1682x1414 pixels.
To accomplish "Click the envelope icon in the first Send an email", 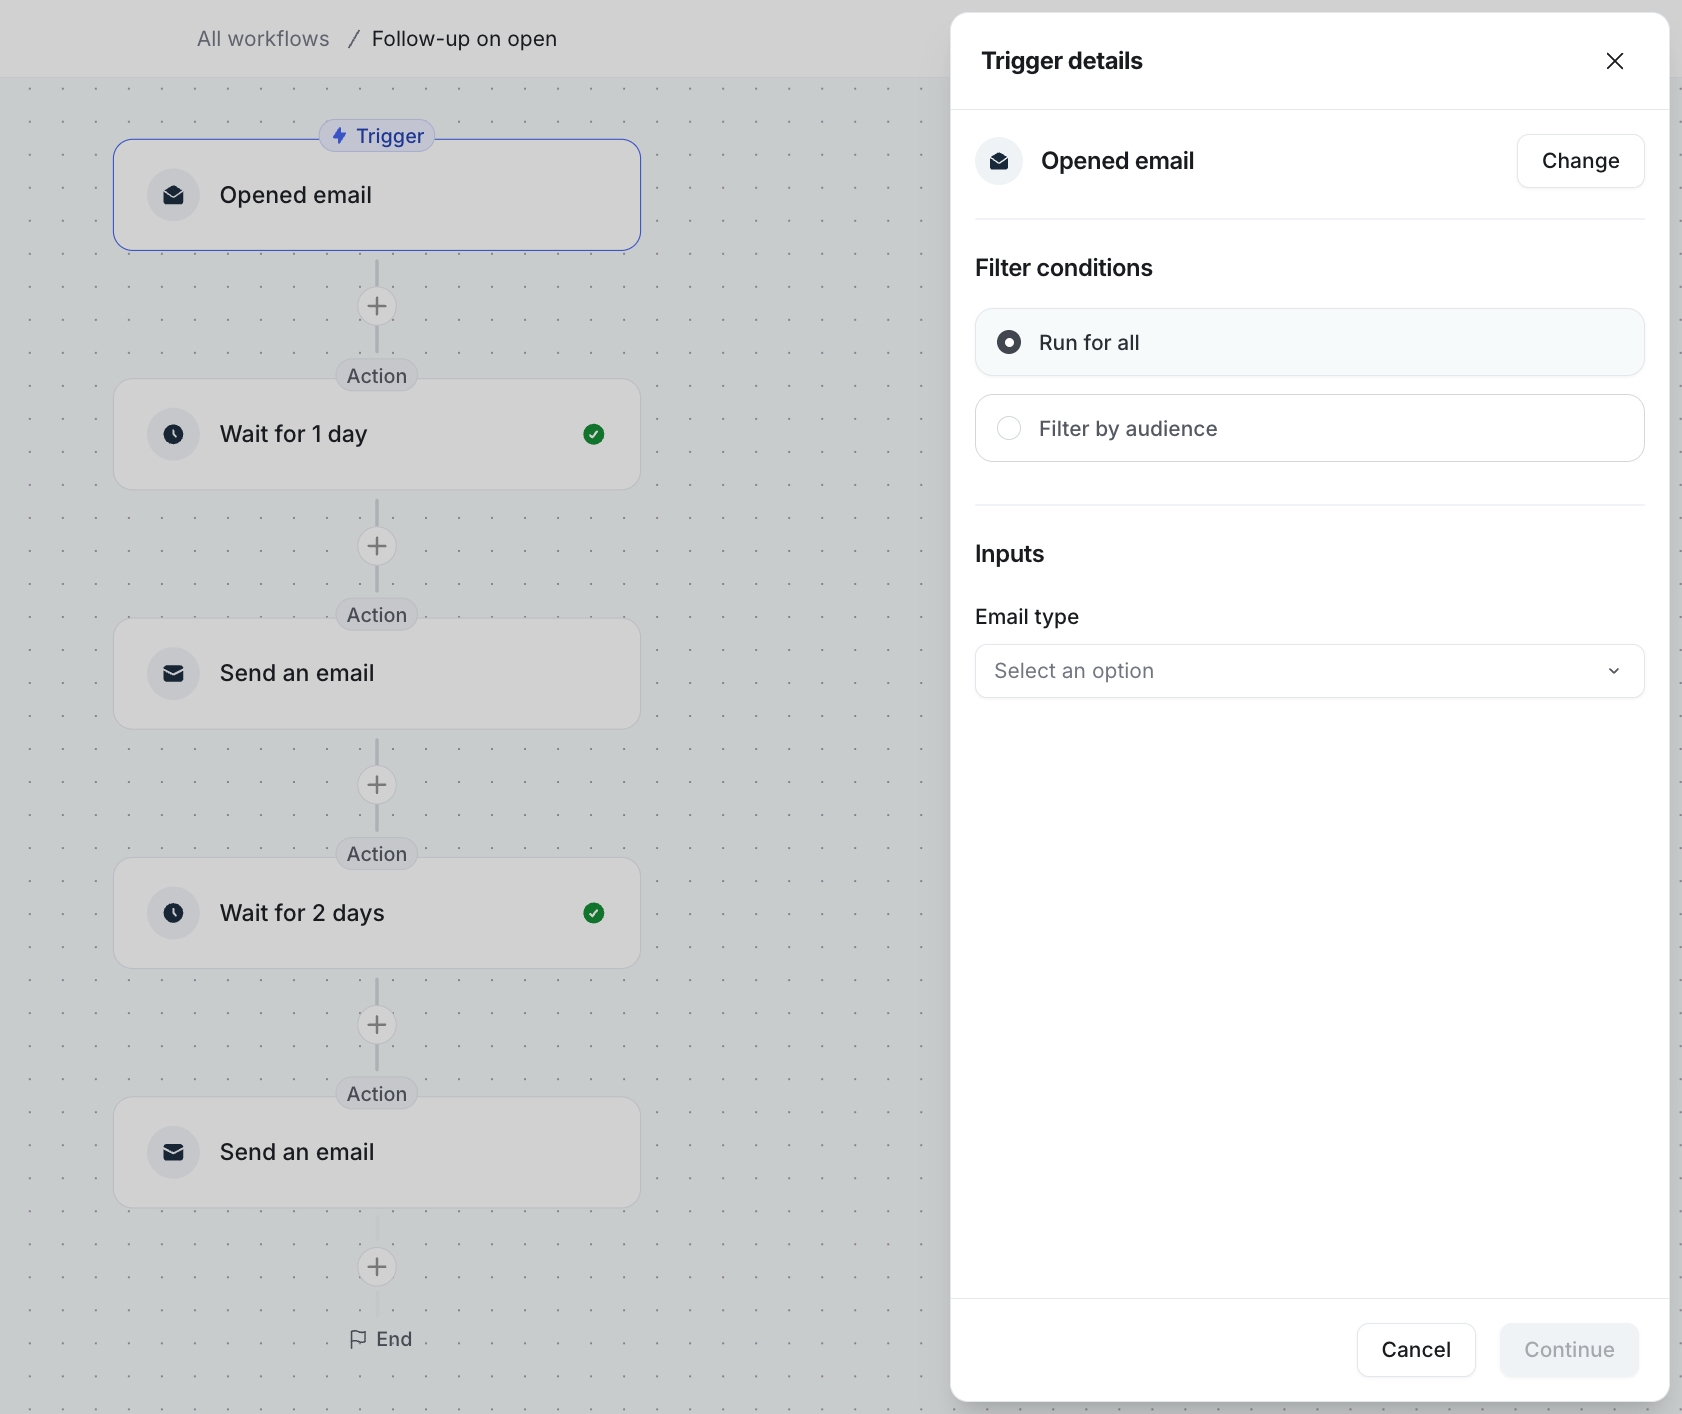I will 173,673.
